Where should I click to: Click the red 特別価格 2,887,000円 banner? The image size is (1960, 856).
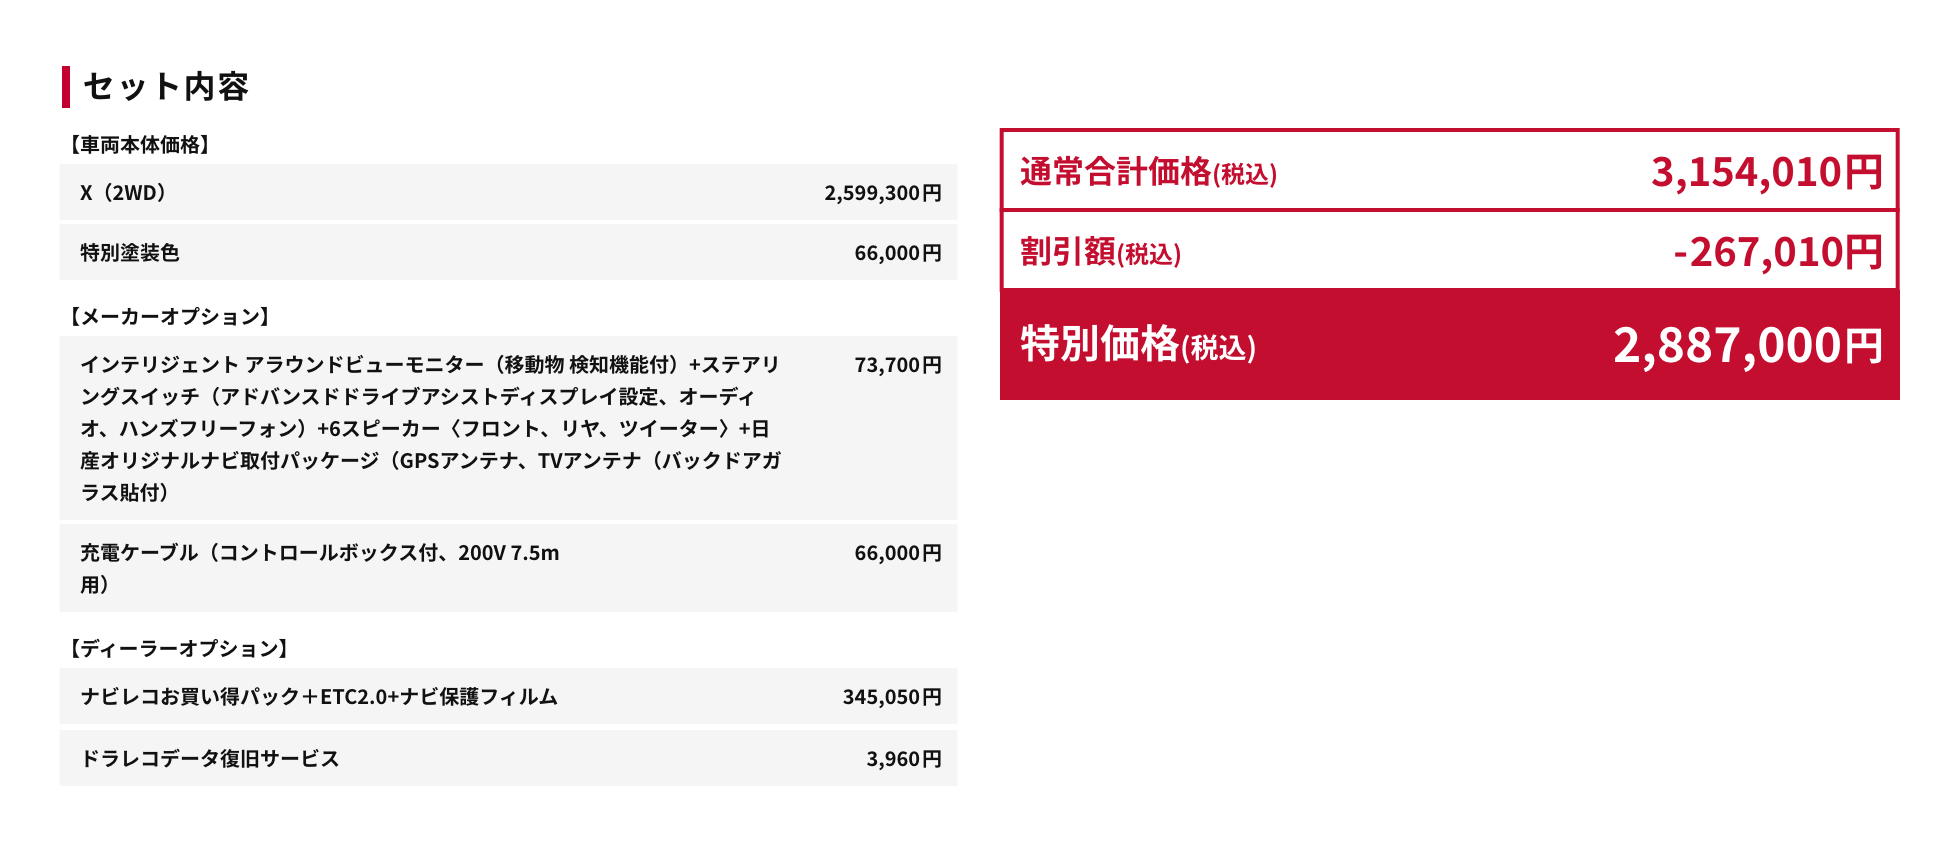point(1449,345)
